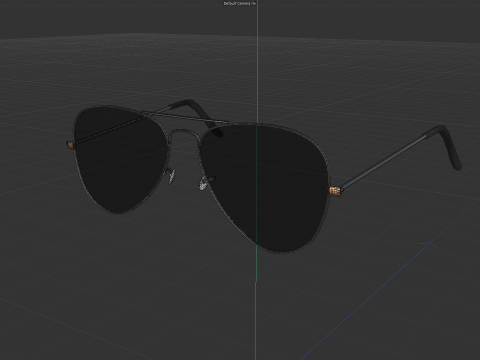Click the camera icon beside Default camera

[253, 3]
